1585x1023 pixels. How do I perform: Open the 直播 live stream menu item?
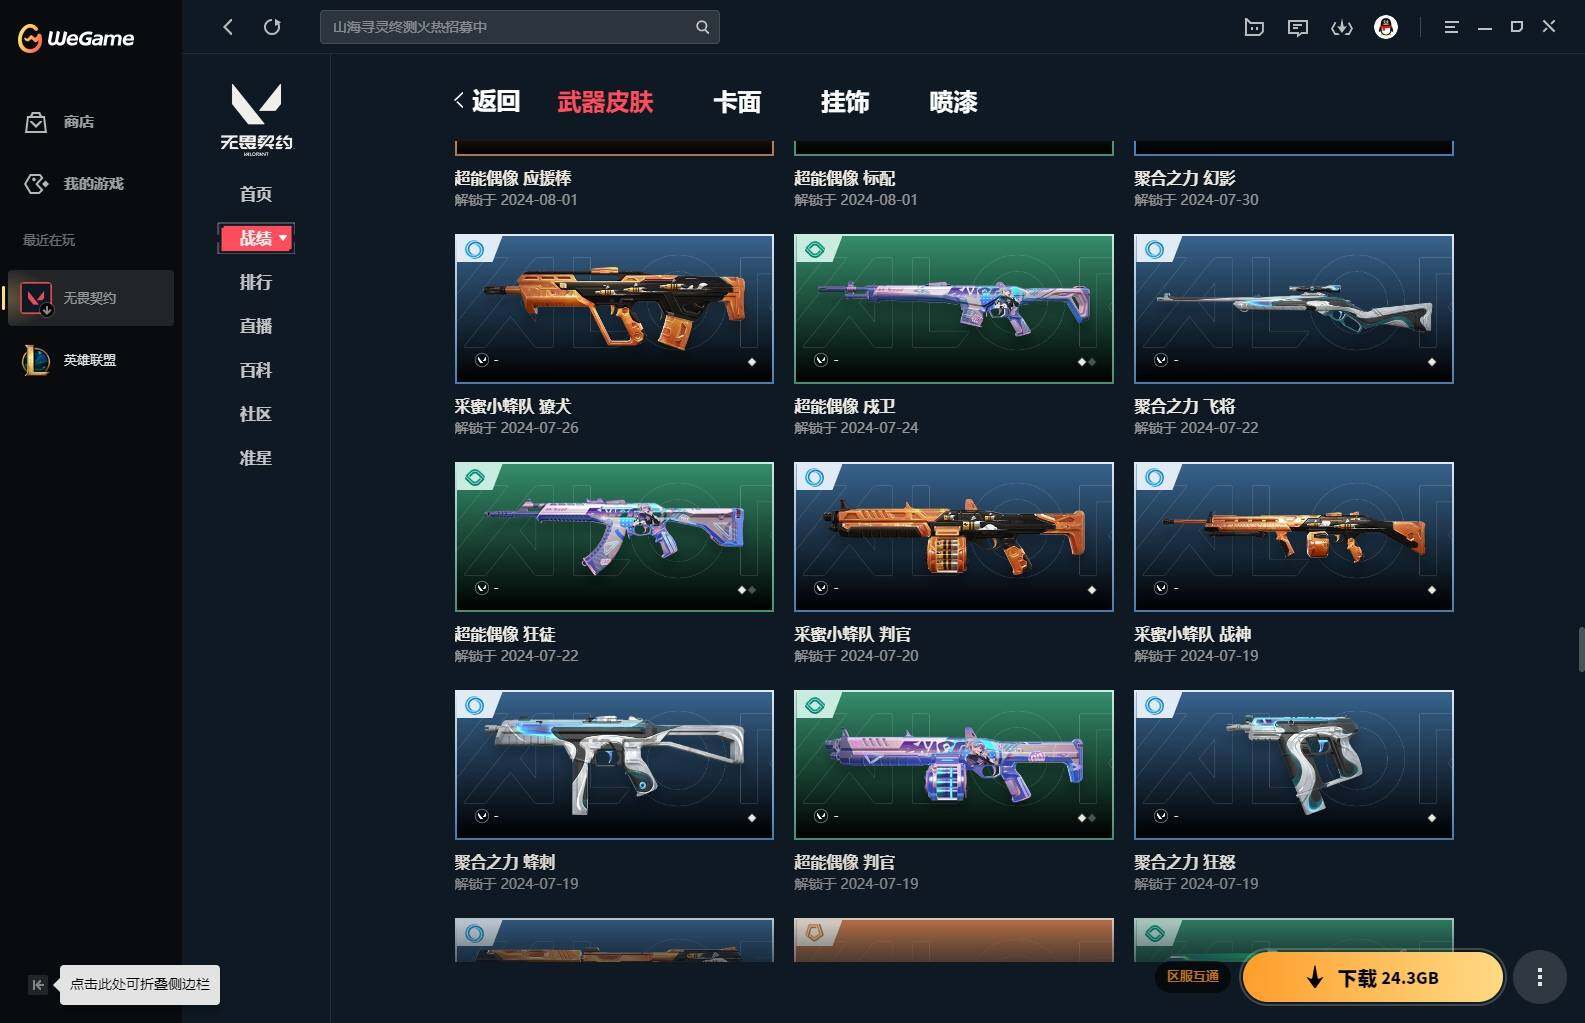(x=256, y=326)
